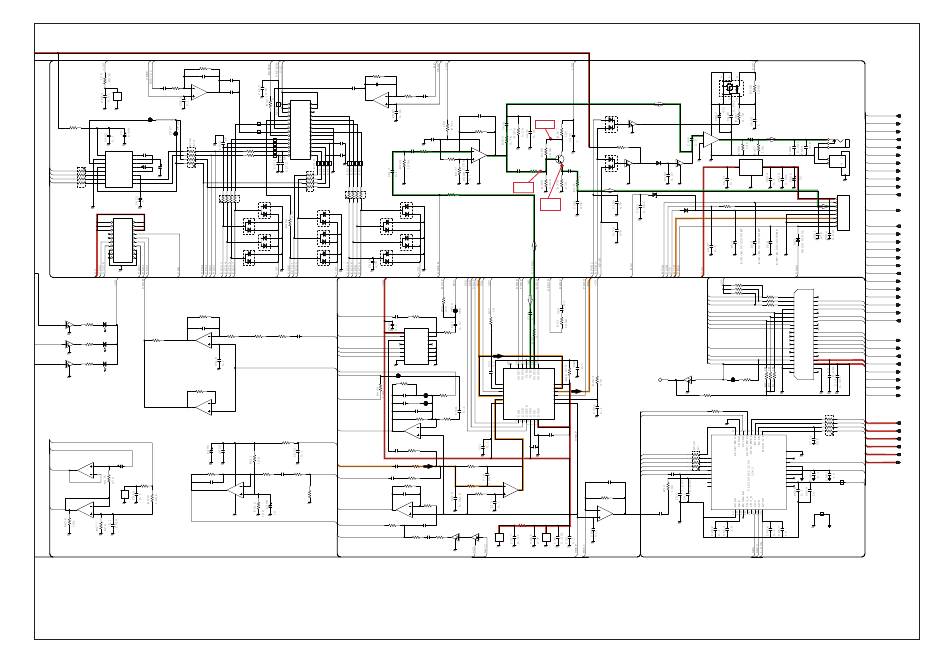Select the crystal symbol at the top left
This screenshot has width=950, height=672.
(x=118, y=96)
